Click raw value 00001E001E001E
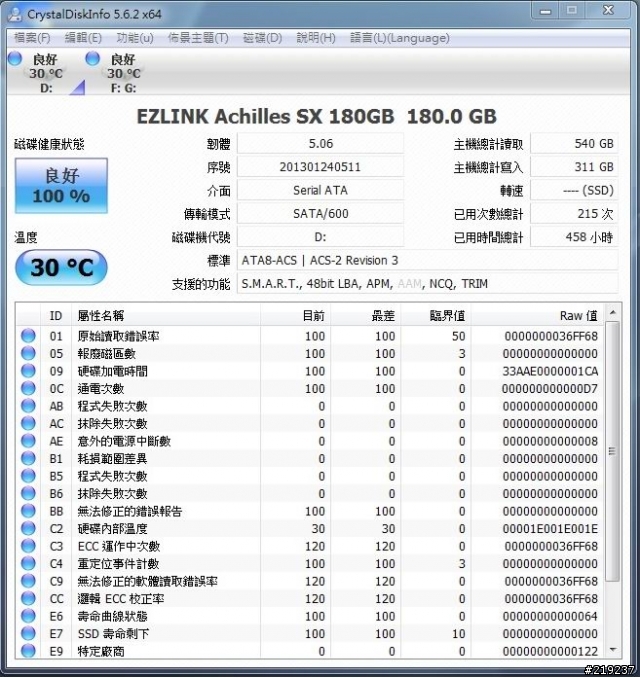Screen dimensions: 640x678 coord(550,528)
